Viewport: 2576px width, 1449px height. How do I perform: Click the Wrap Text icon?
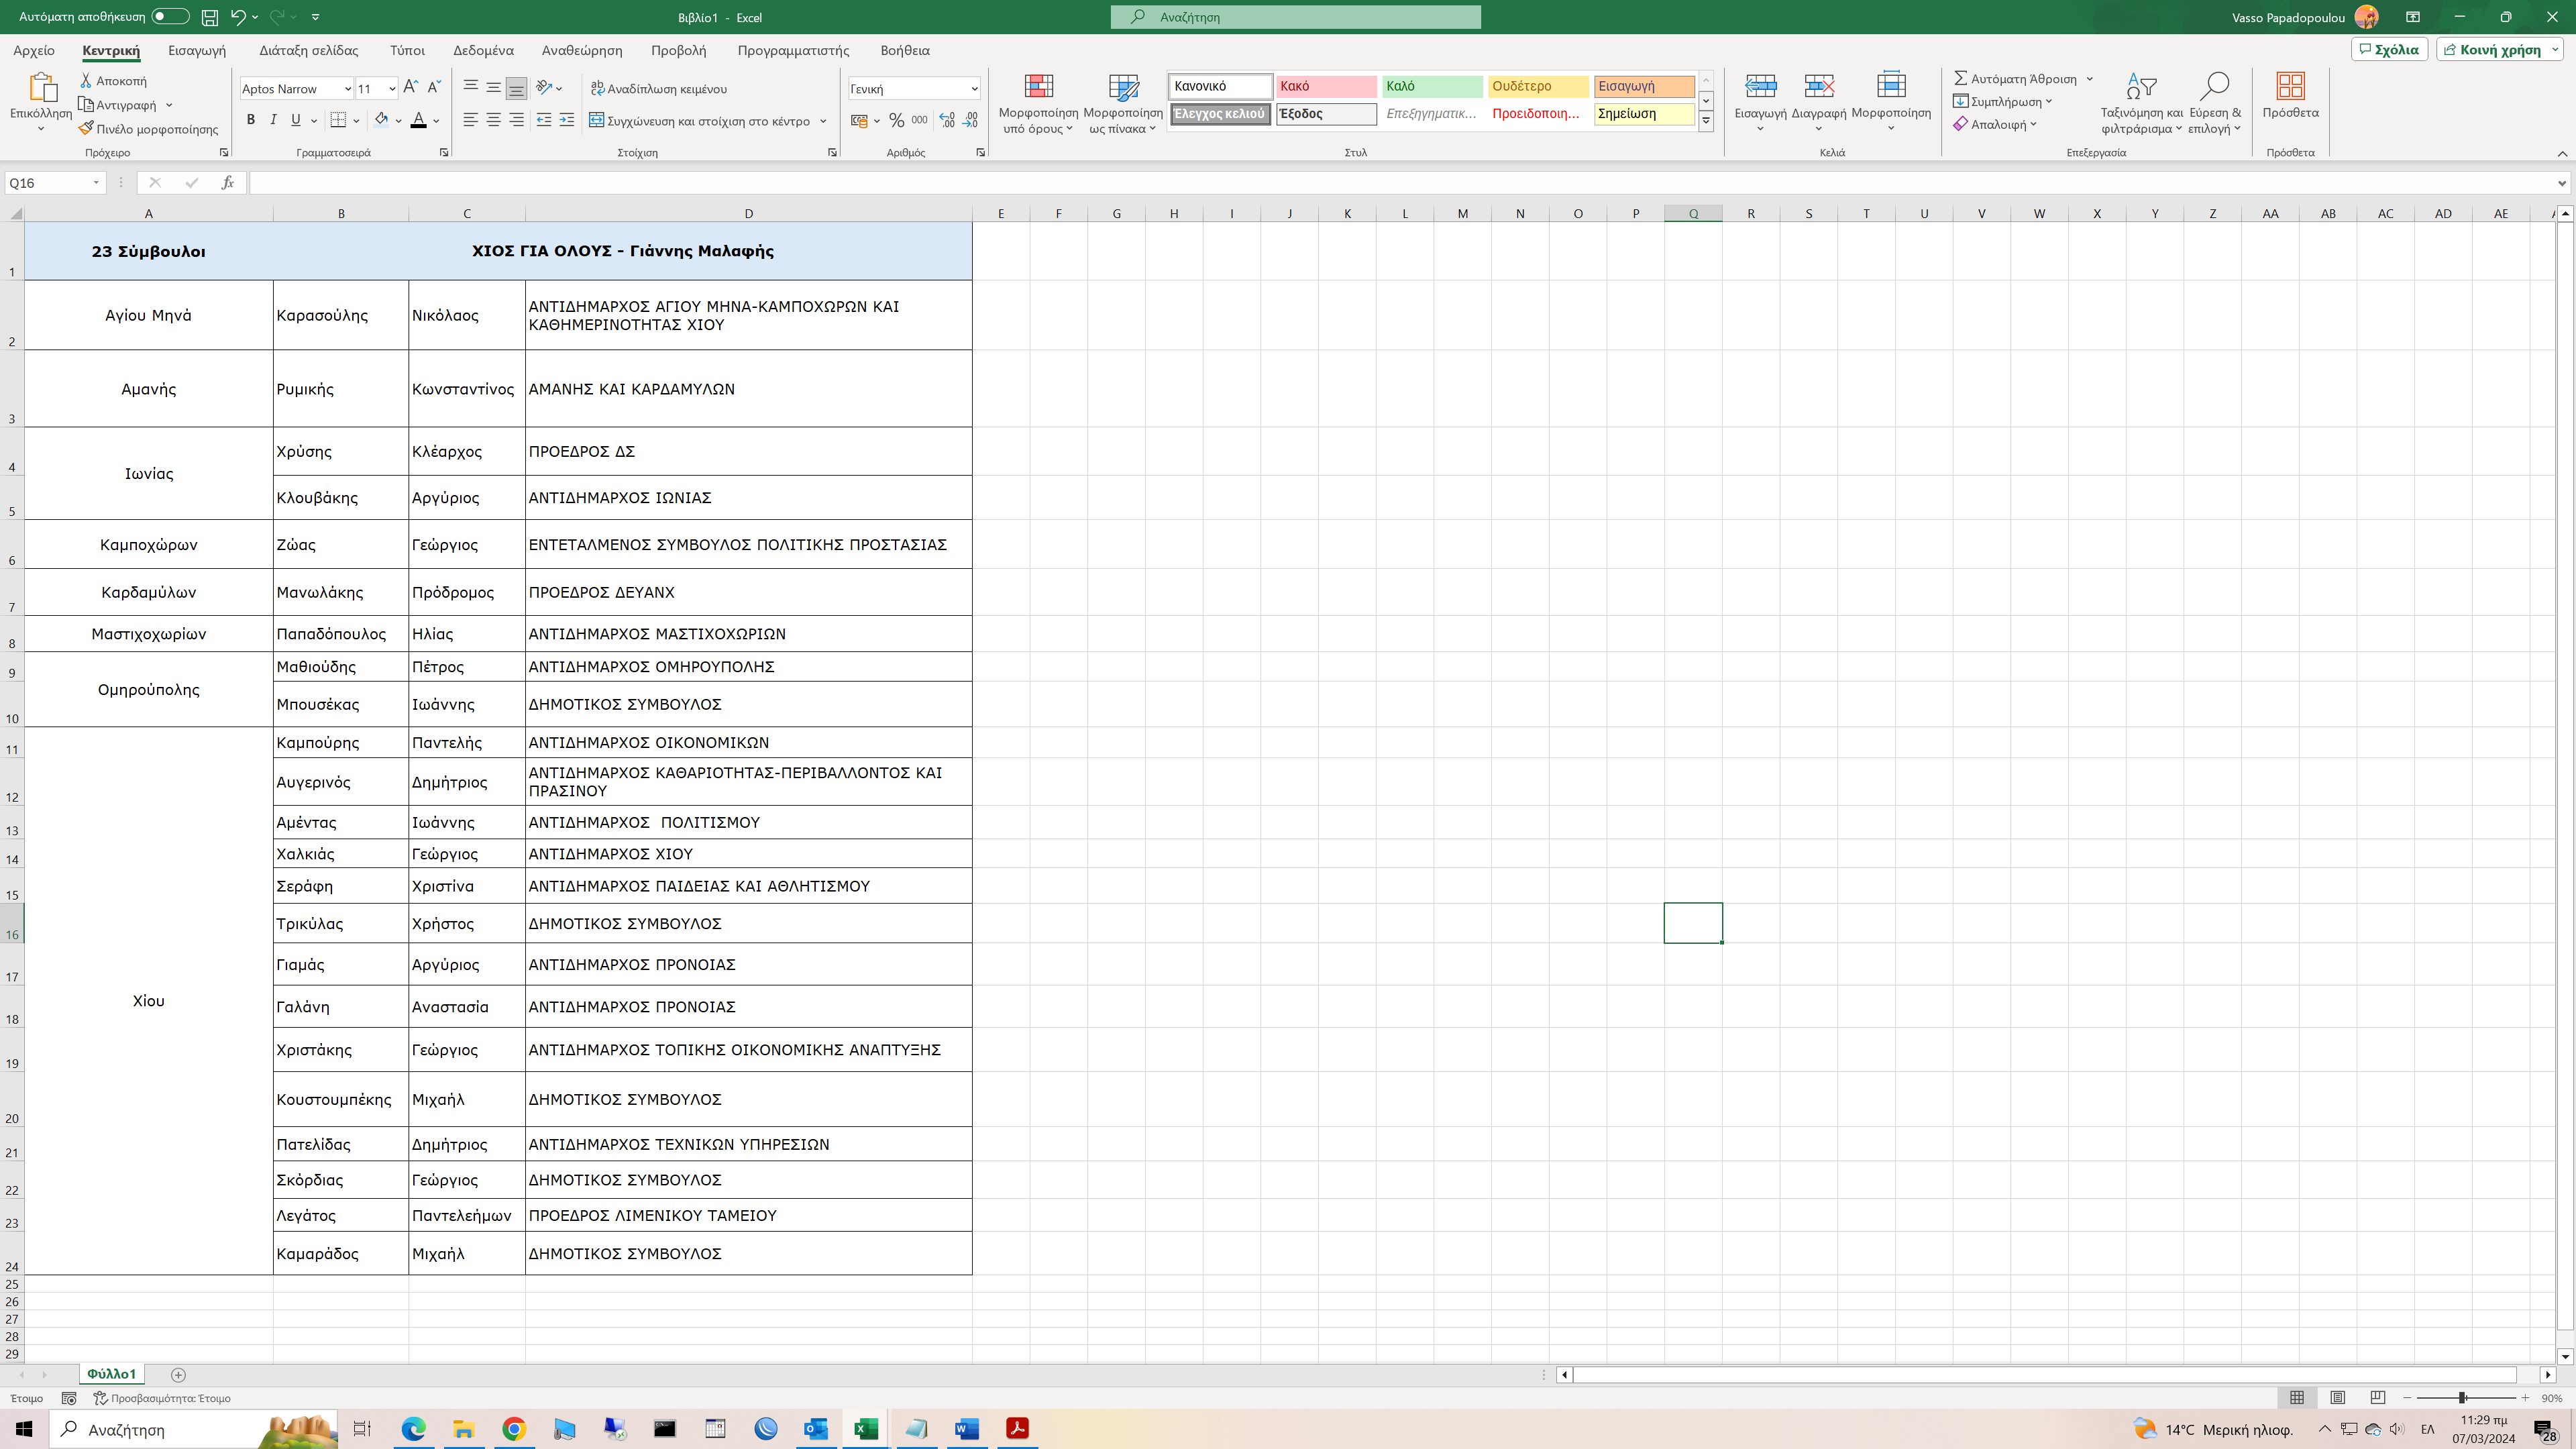(597, 89)
